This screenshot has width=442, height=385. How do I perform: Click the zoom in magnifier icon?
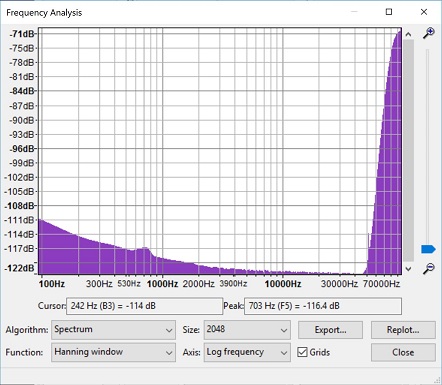pos(428,33)
